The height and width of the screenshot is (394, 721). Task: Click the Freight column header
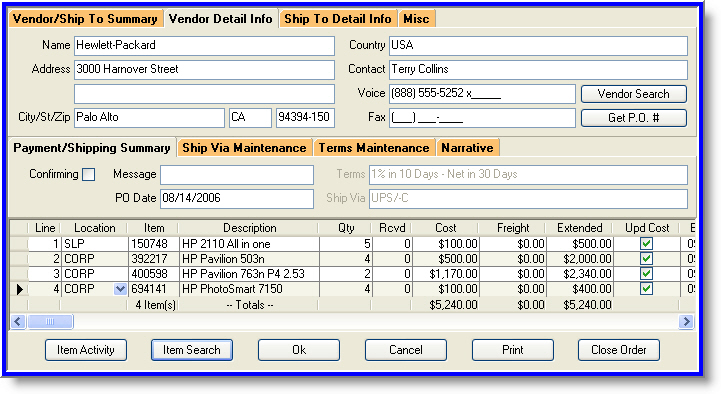point(512,228)
